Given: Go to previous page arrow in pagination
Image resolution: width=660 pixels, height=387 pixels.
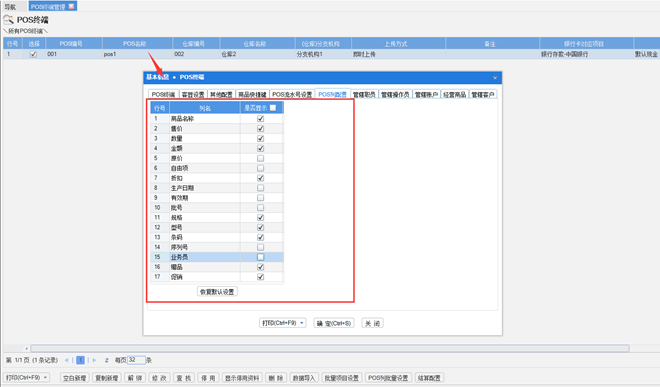Looking at the screenshot, I should (x=67, y=360).
